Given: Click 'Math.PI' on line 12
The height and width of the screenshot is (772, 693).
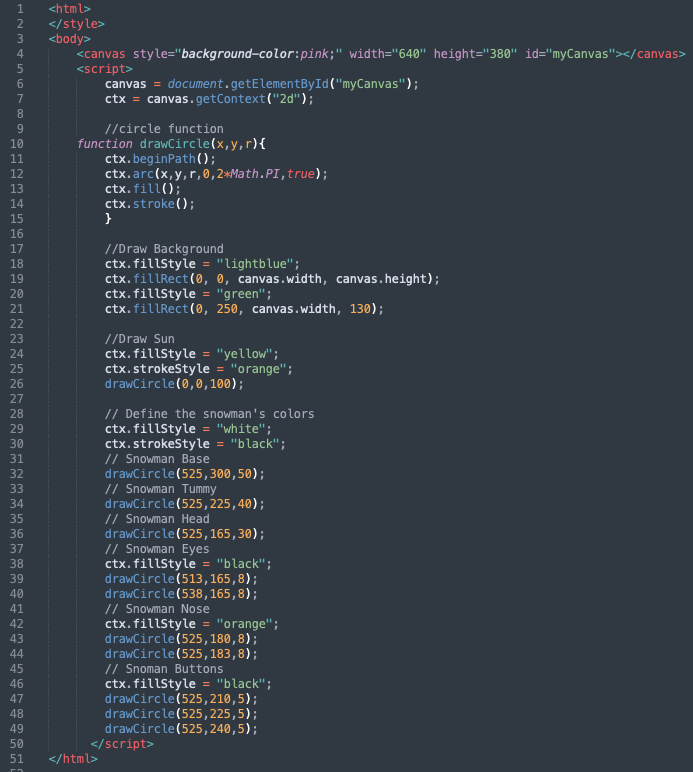Looking at the screenshot, I should coord(255,174).
